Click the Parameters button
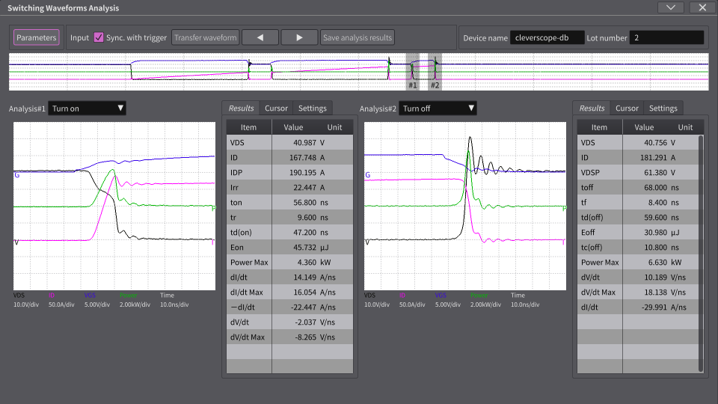This screenshot has width=718, height=404. tap(36, 38)
